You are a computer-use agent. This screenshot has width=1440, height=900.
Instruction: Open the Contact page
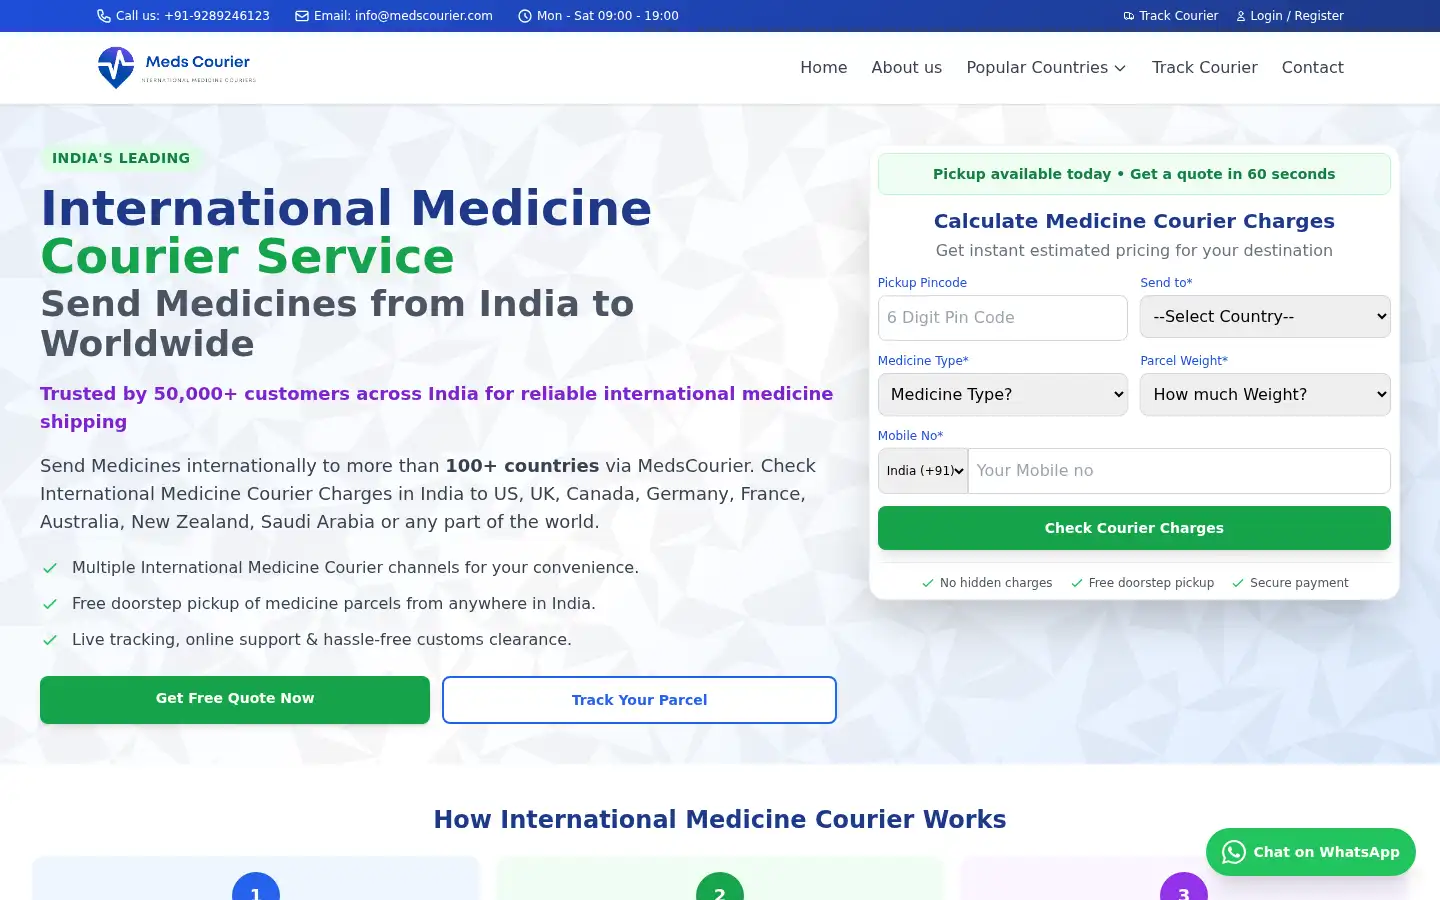(x=1312, y=68)
